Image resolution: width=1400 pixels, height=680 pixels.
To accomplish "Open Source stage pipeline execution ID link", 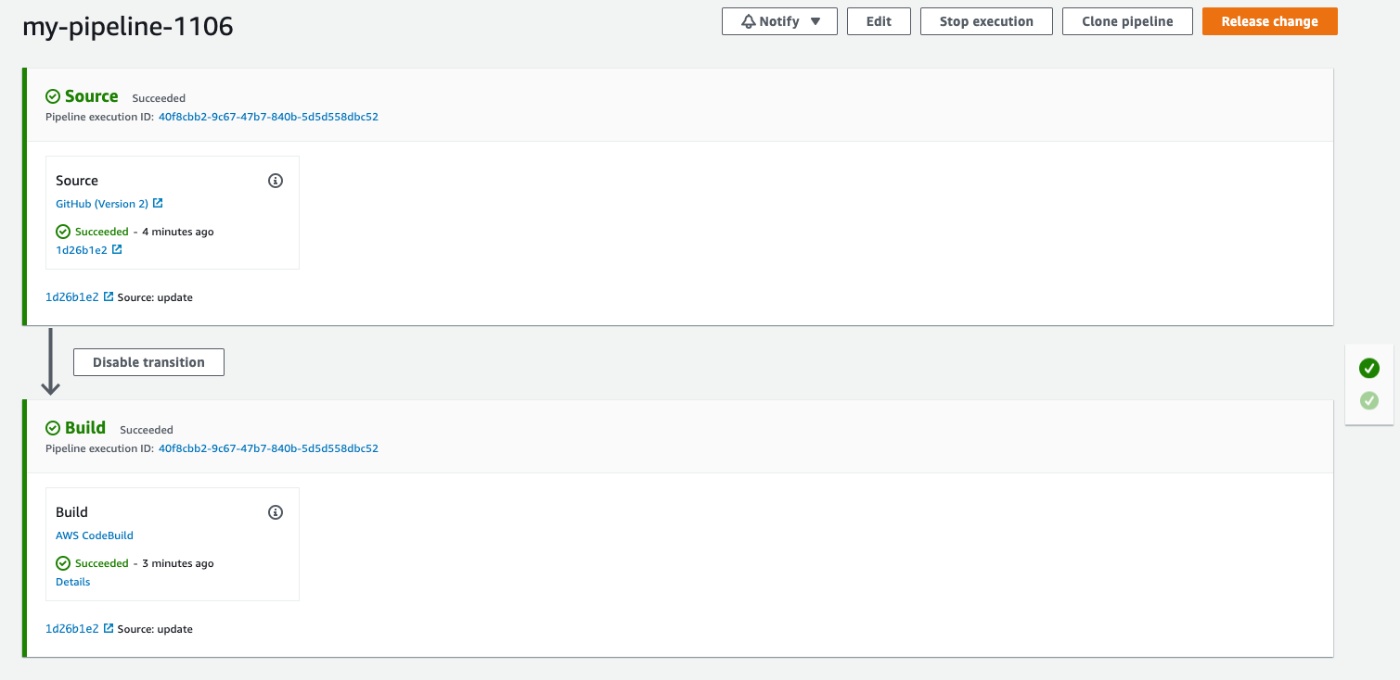I will pos(268,117).
